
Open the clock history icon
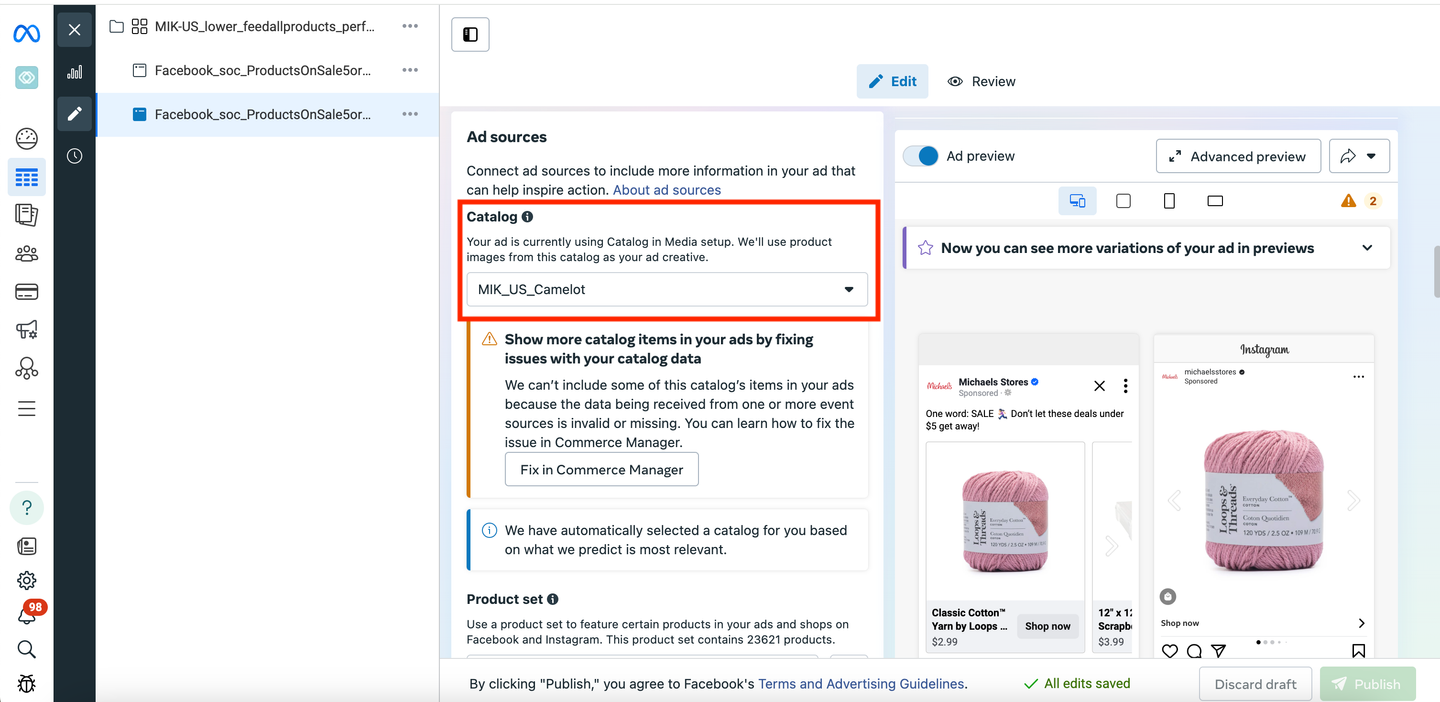[x=75, y=156]
